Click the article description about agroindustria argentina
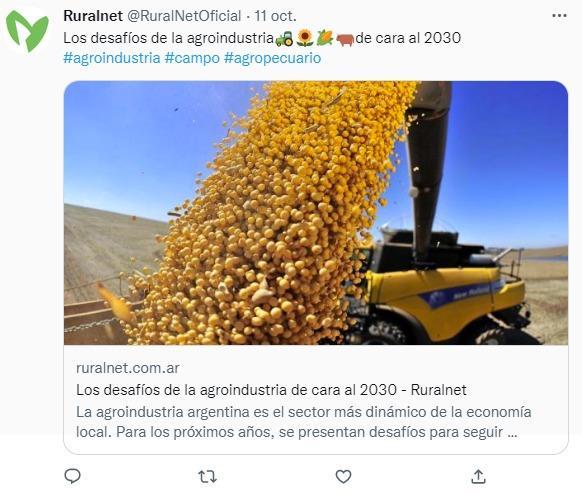The height and width of the screenshot is (494, 582). (x=304, y=422)
